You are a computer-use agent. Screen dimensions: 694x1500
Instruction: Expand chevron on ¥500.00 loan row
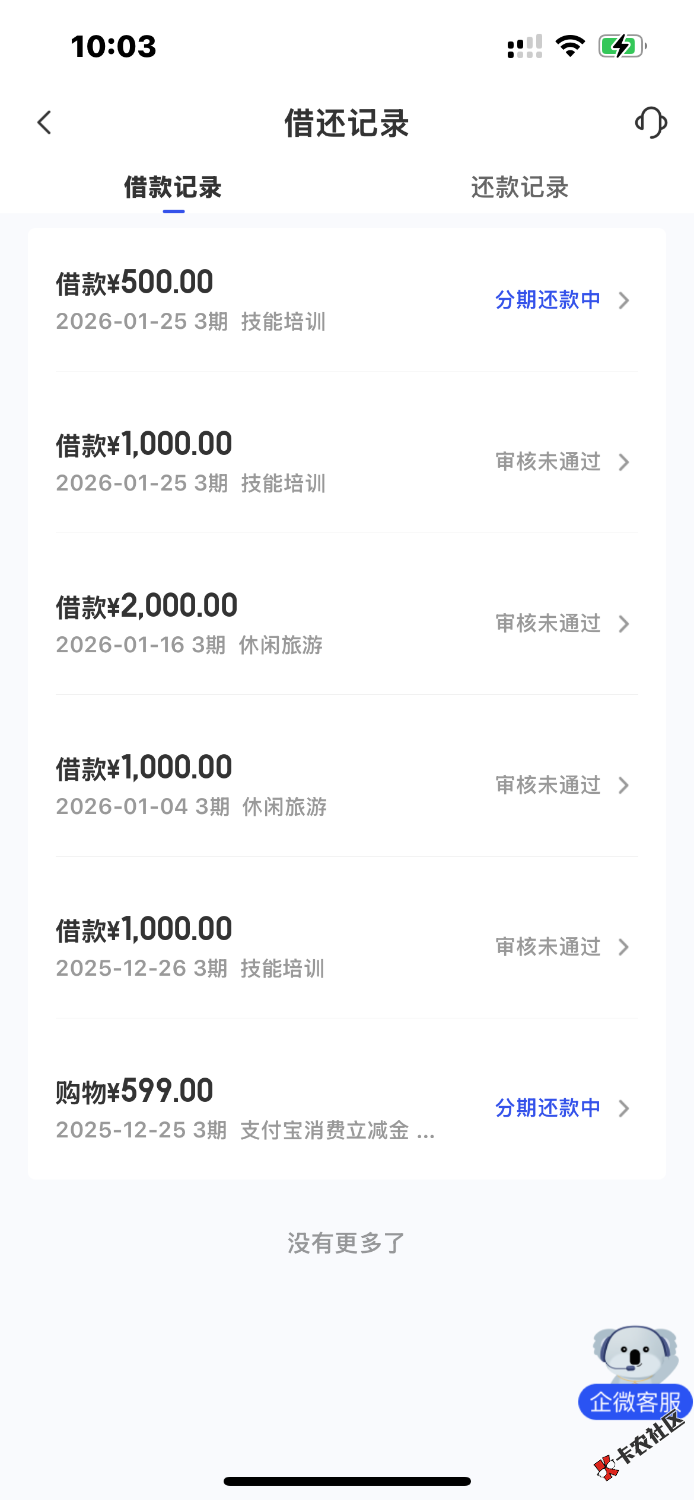coord(624,300)
